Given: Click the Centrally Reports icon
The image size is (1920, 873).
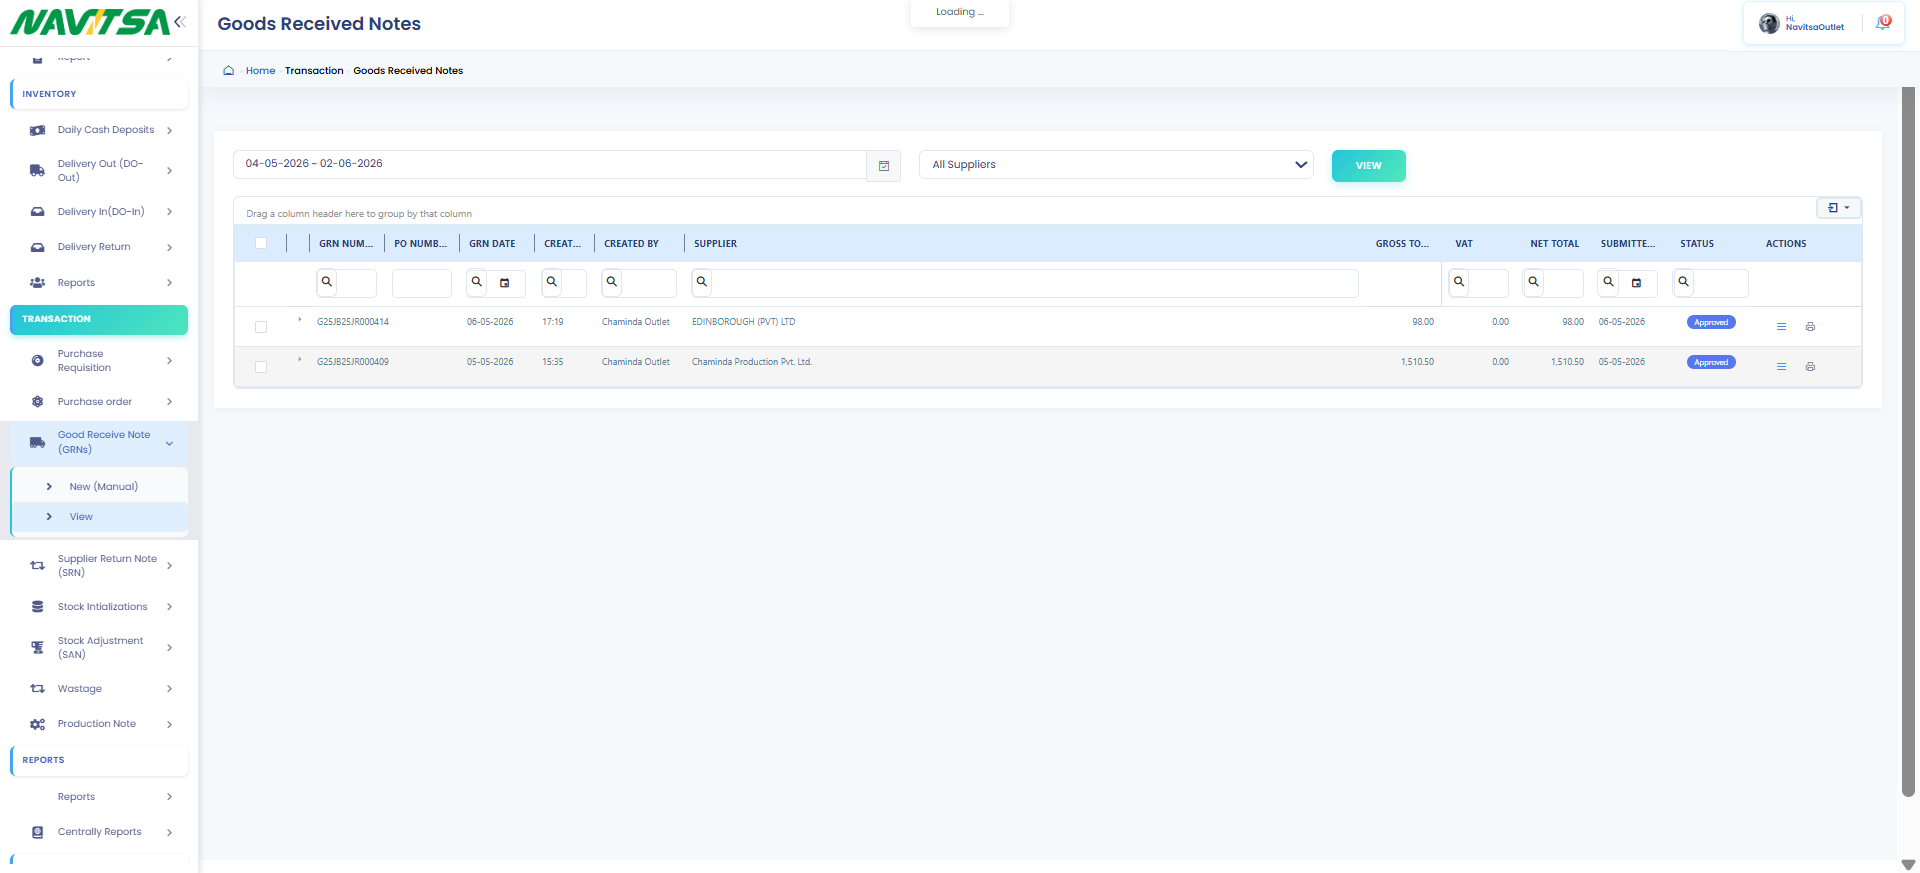Looking at the screenshot, I should pos(37,832).
